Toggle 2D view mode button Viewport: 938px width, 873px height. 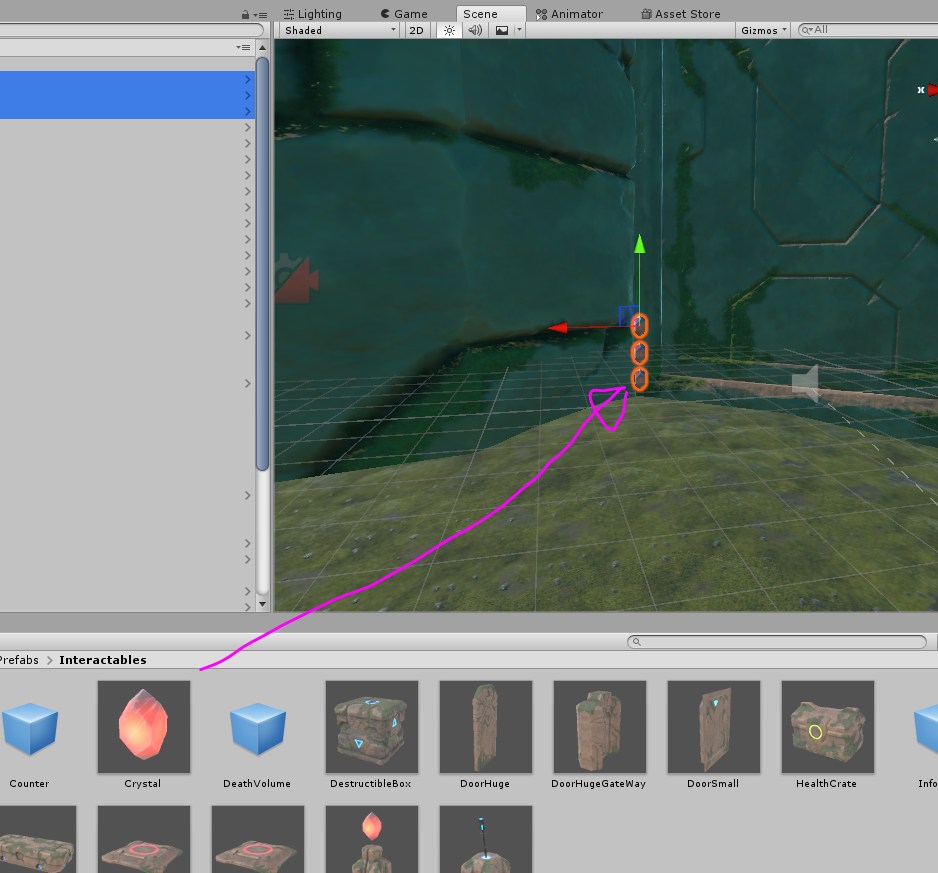416,31
